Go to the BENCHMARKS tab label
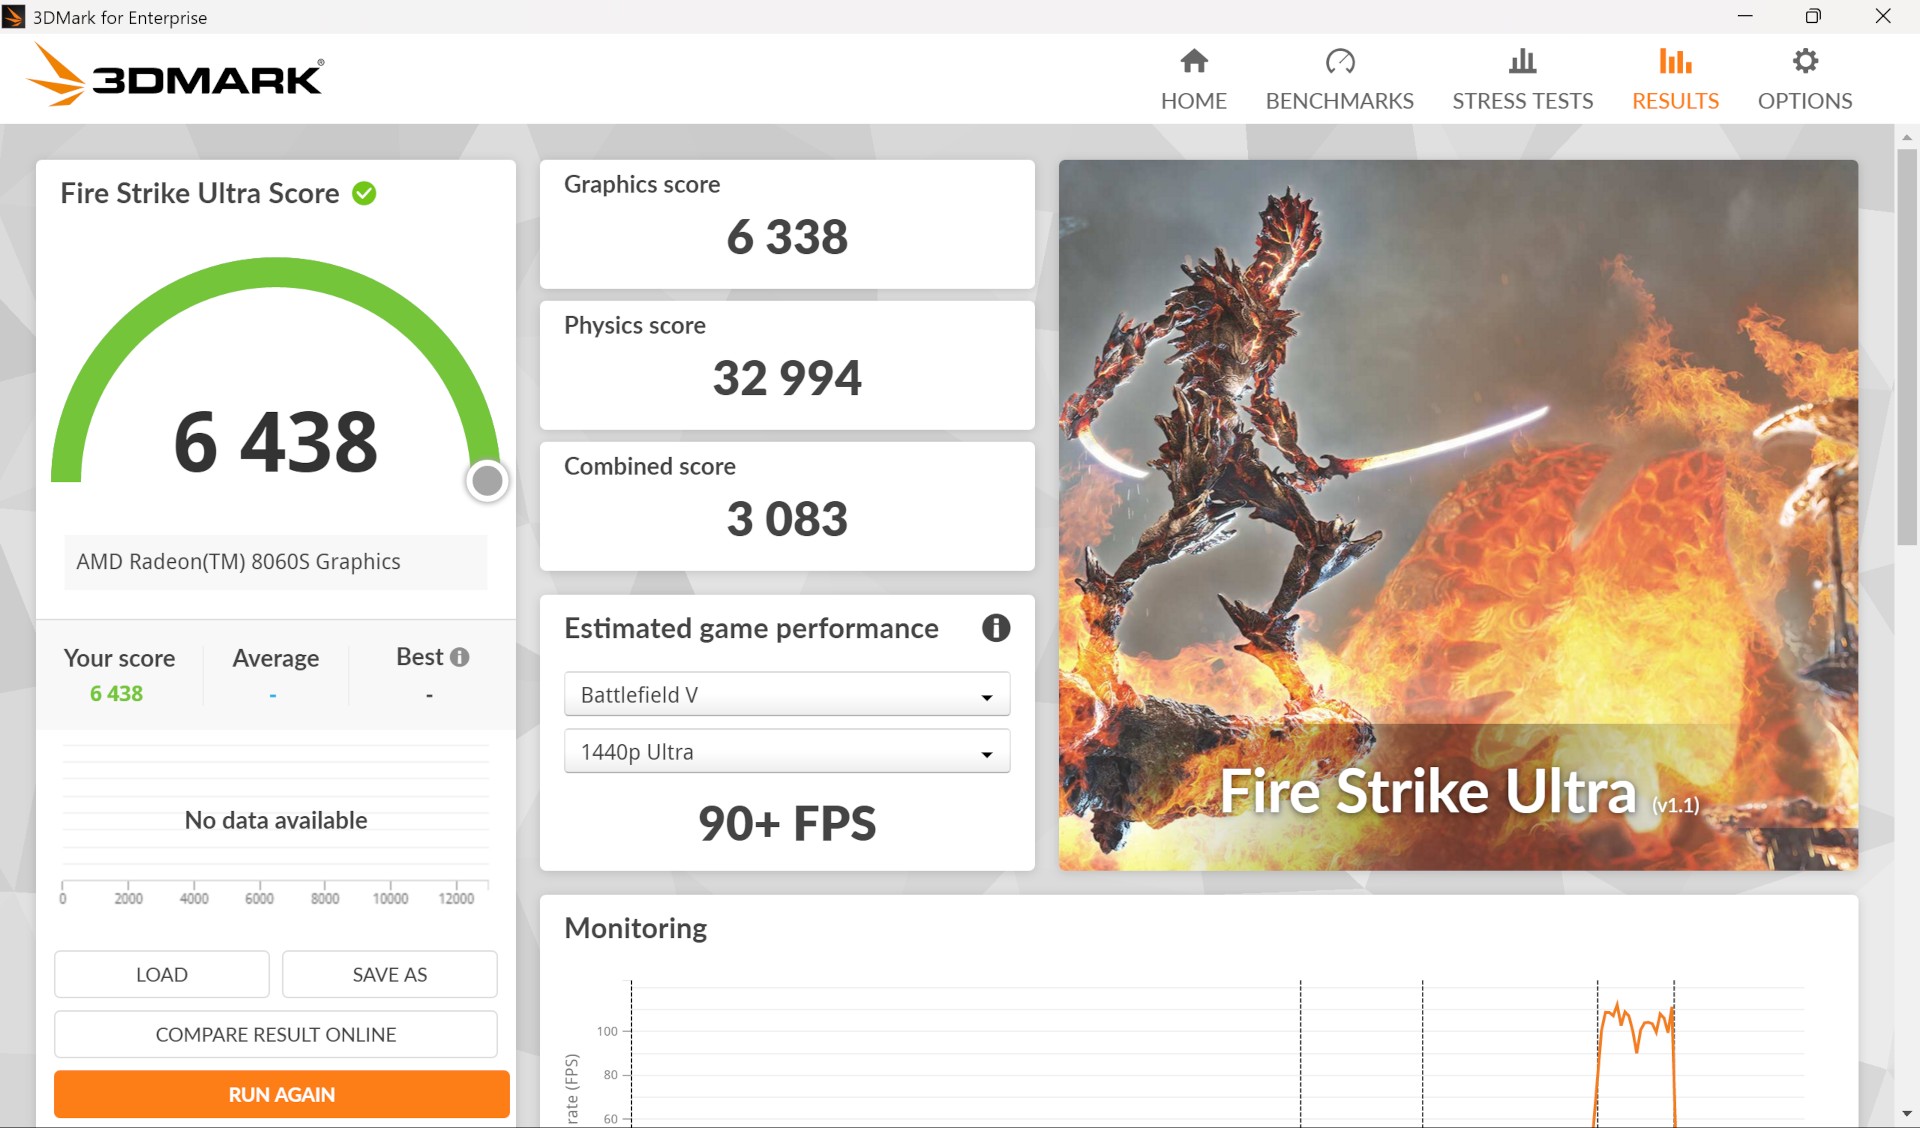The height and width of the screenshot is (1128, 1920). click(1339, 101)
